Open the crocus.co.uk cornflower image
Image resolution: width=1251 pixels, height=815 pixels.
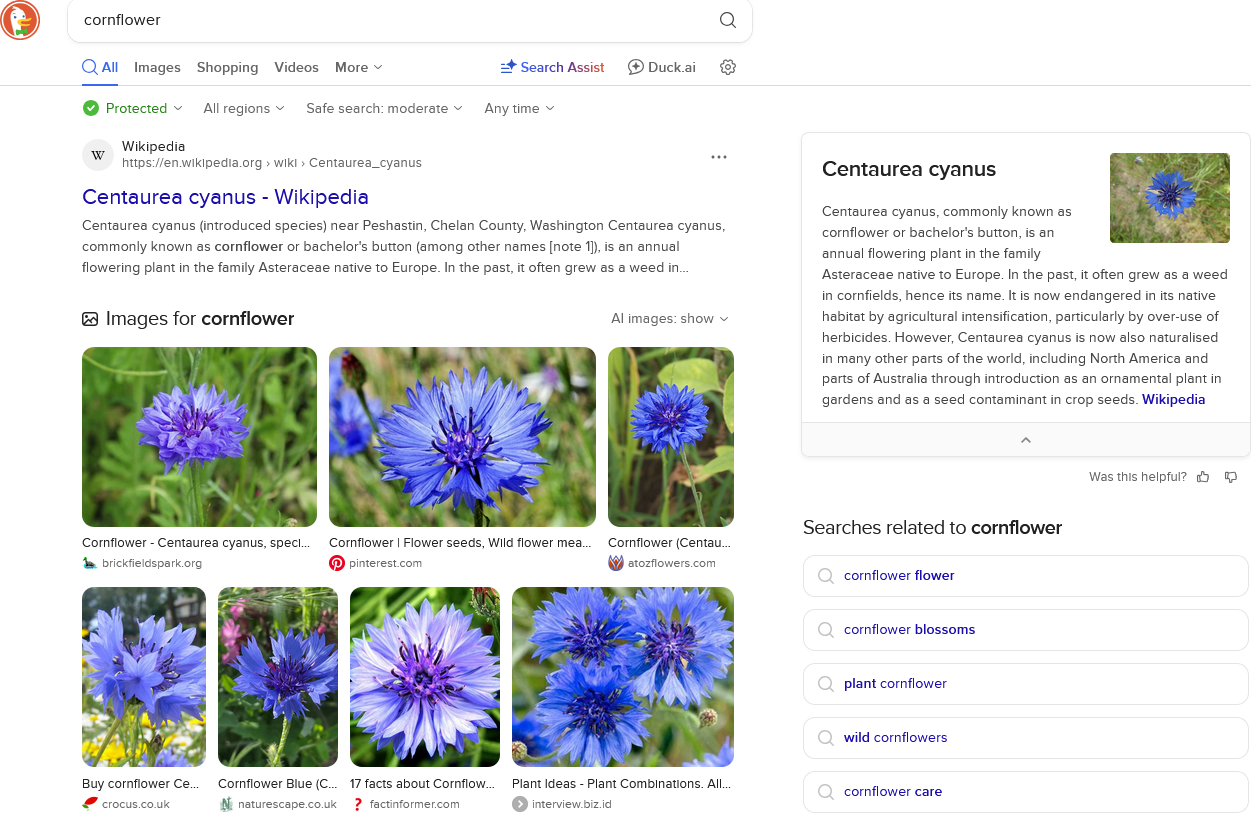tap(144, 677)
